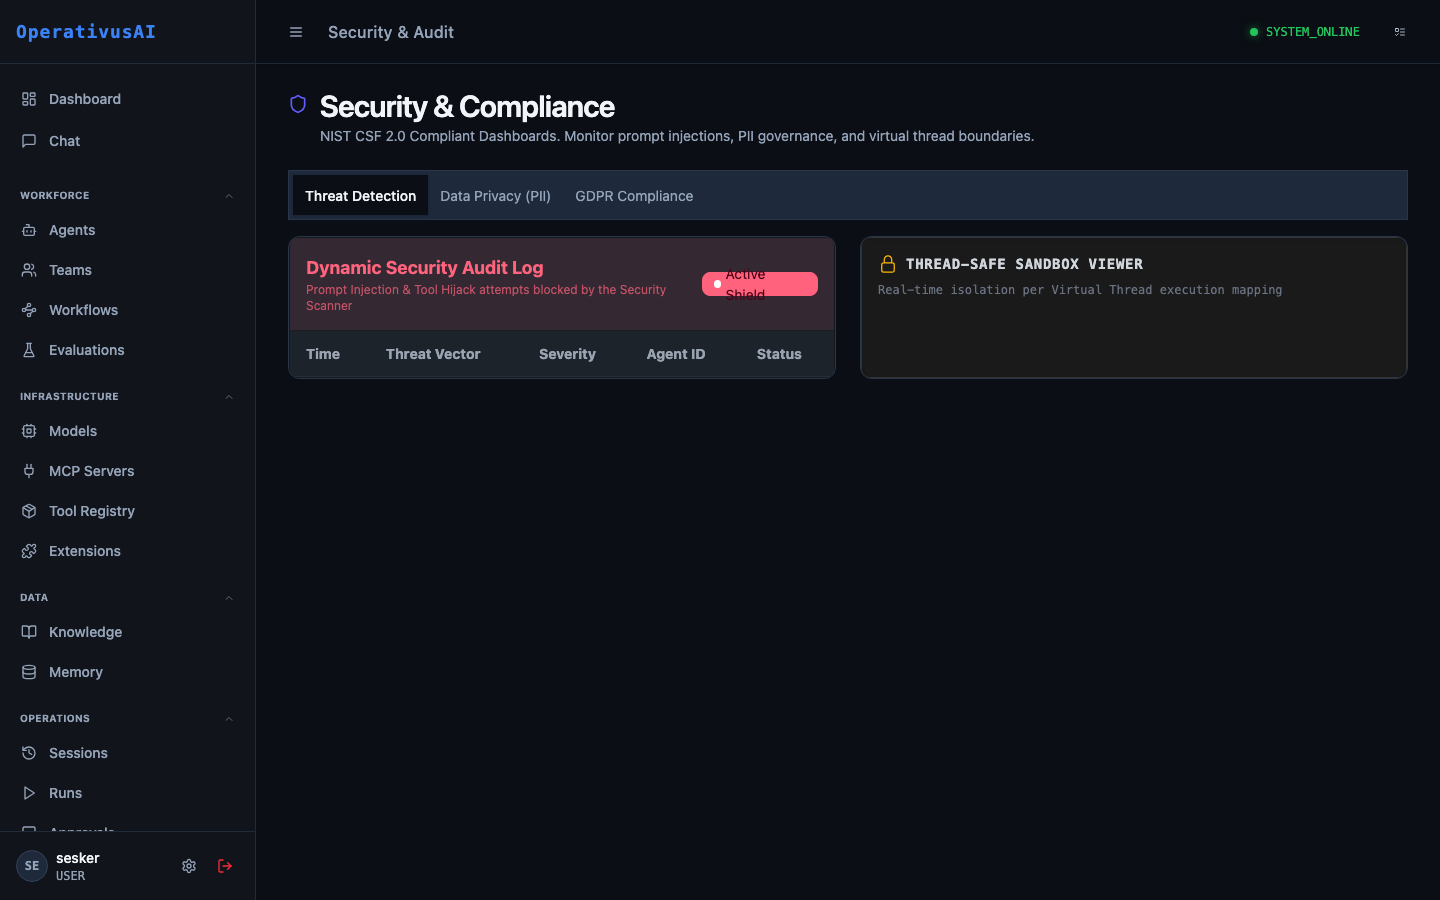
Task: Click the OperativusAI logo
Action: (x=86, y=32)
